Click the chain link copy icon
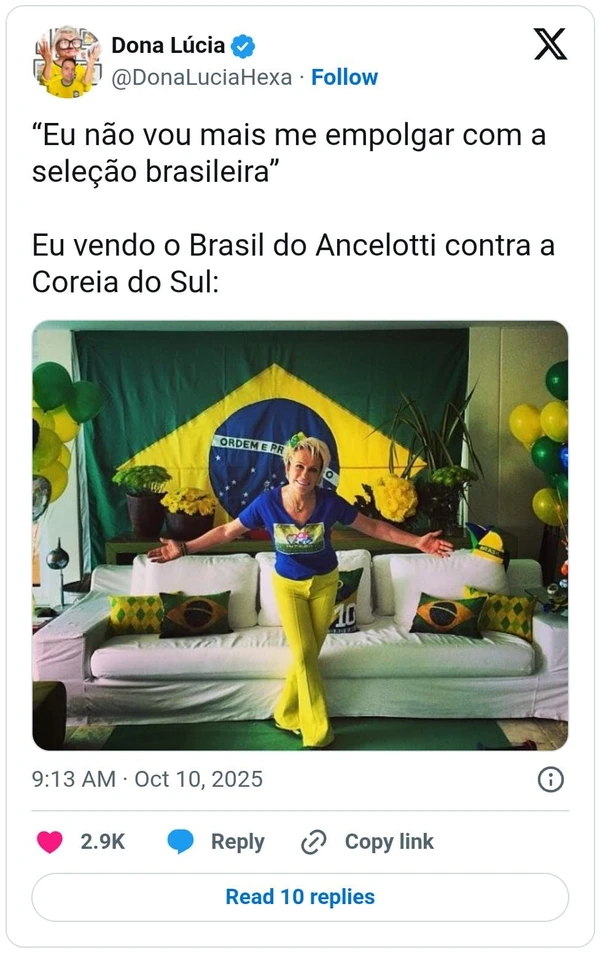The width and height of the screenshot is (600, 954). coord(314,842)
